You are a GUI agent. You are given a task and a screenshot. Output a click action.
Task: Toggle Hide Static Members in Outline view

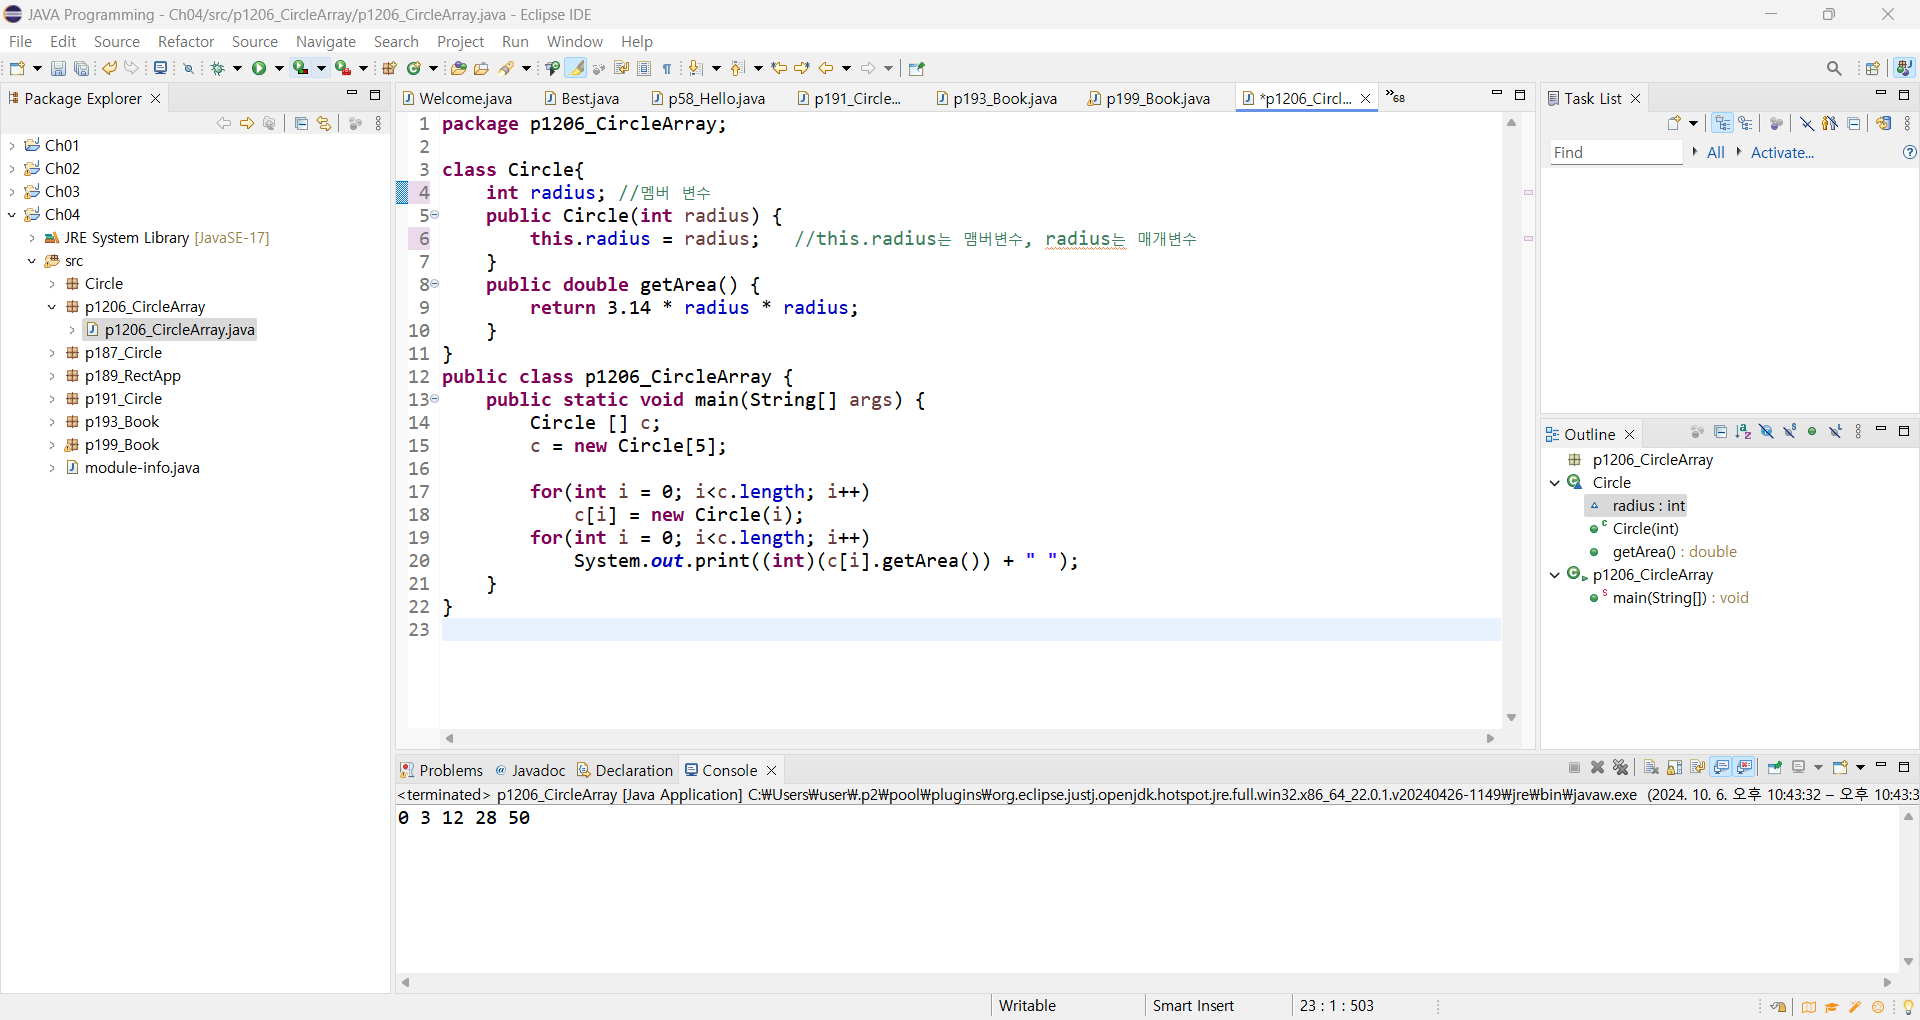(1789, 432)
